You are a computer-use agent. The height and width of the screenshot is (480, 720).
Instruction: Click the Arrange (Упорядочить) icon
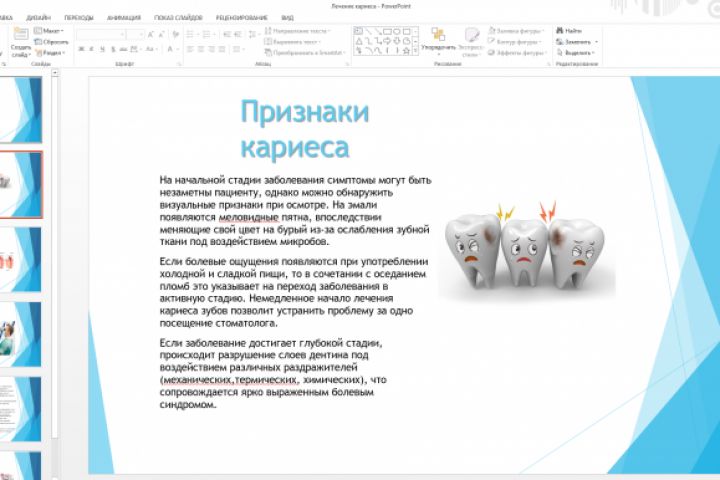tap(438, 34)
